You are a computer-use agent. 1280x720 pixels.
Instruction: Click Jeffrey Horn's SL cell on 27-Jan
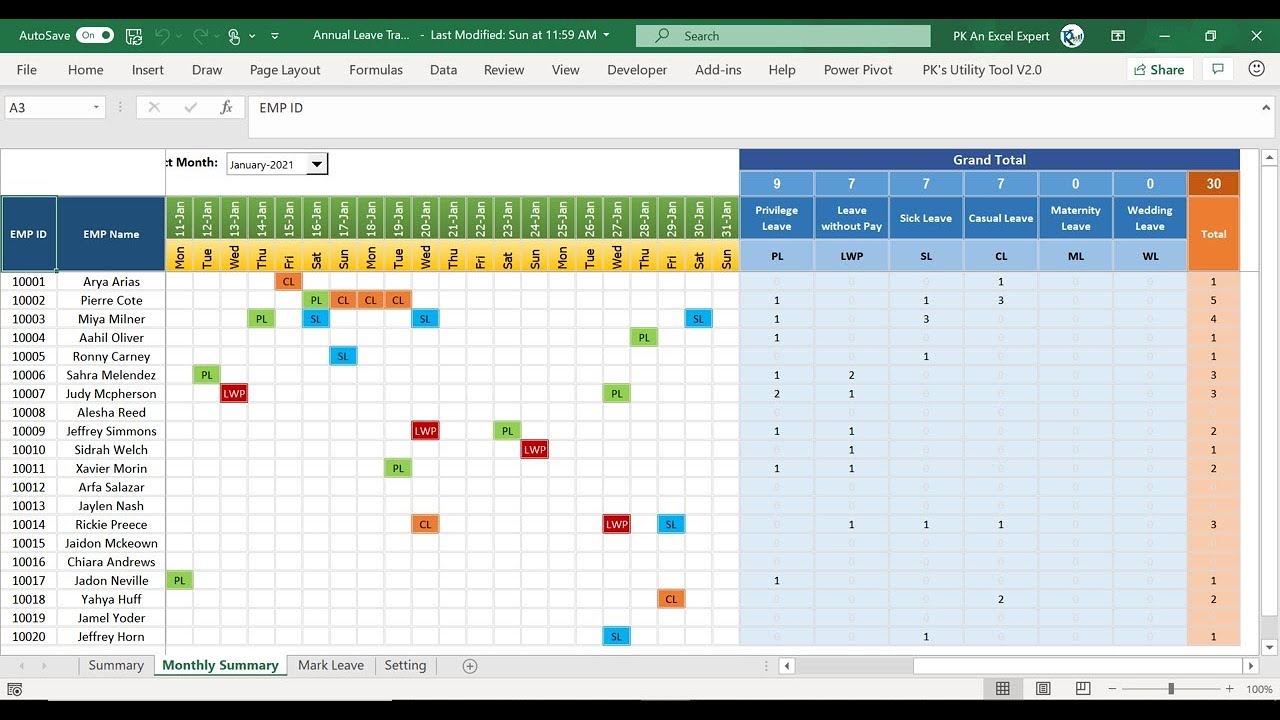coord(617,637)
